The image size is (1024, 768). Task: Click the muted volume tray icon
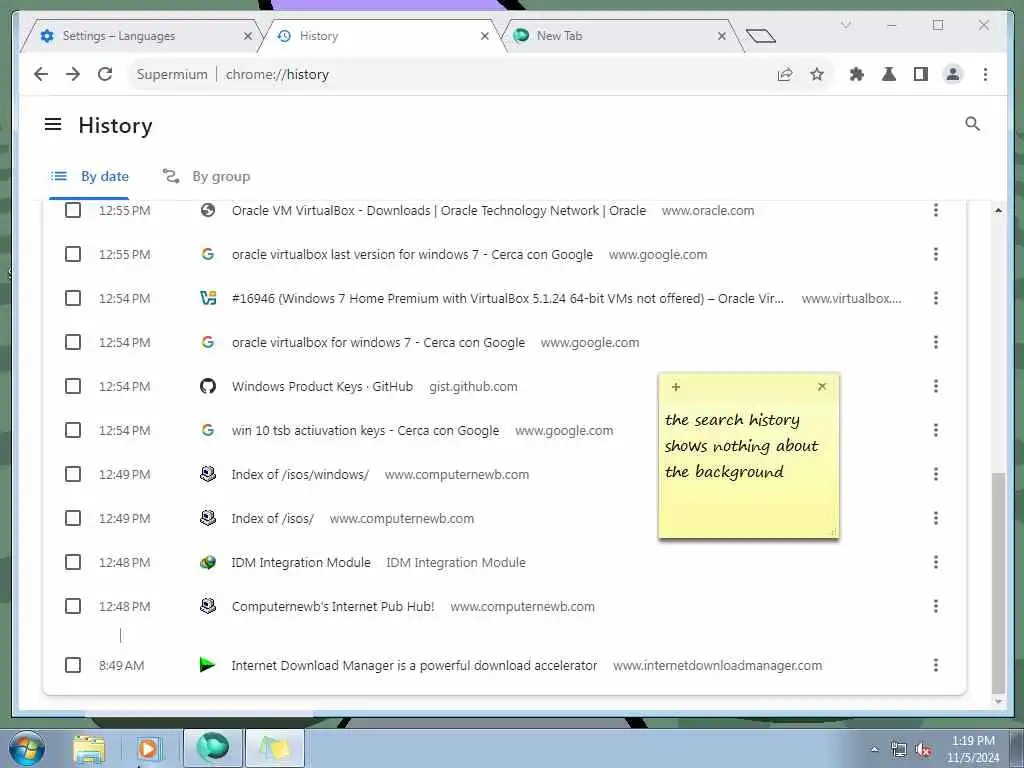pos(923,750)
